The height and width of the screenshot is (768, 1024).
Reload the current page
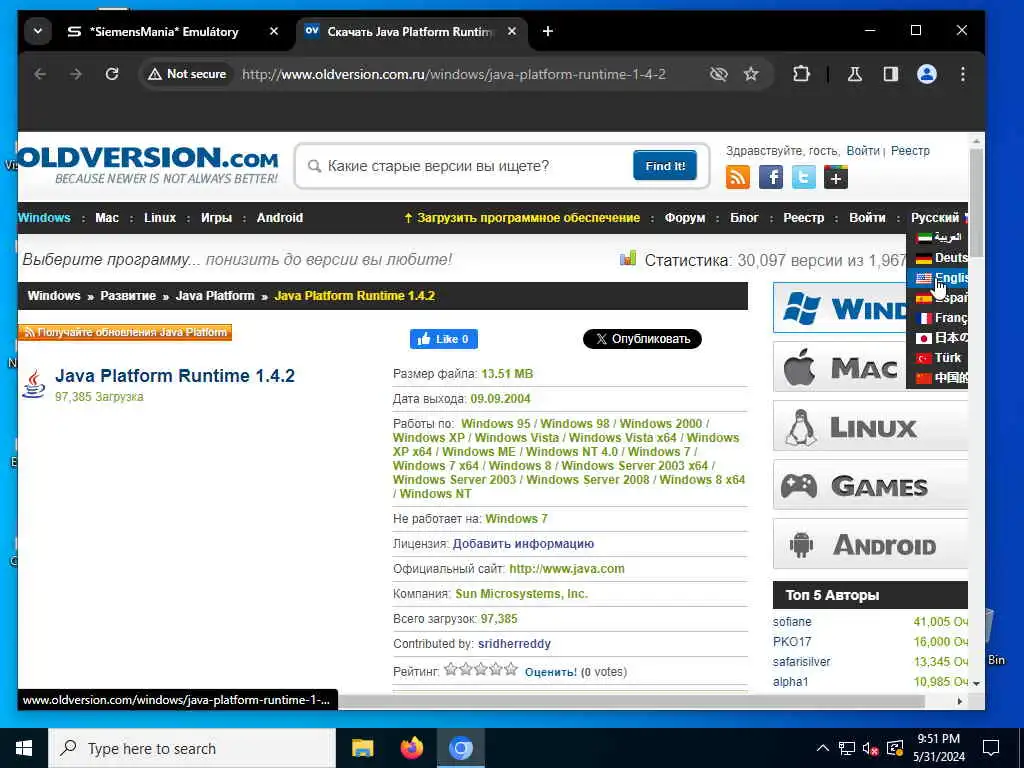pyautogui.click(x=112, y=74)
